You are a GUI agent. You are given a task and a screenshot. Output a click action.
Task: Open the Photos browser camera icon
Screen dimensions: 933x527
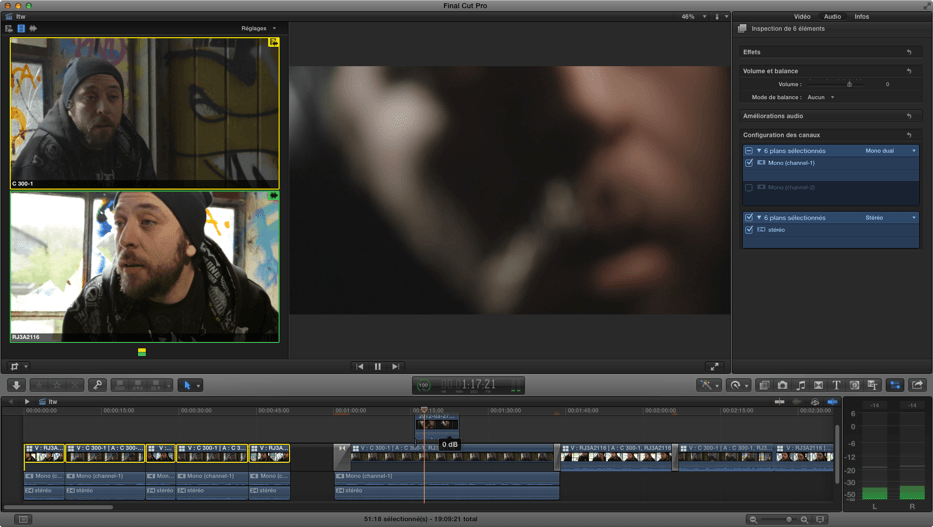782,385
